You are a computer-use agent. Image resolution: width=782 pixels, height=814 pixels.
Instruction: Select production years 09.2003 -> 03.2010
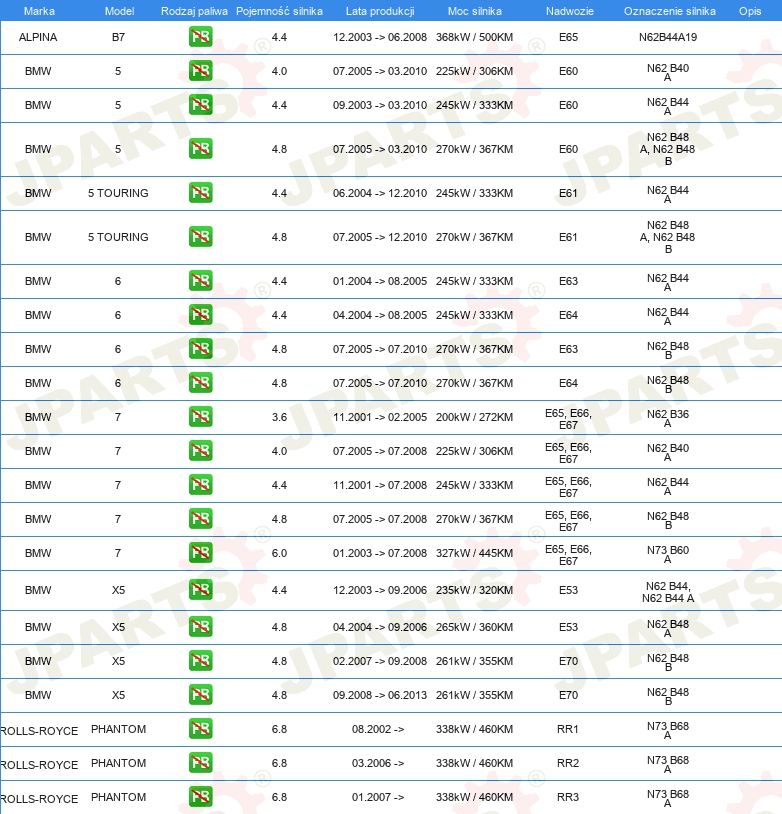(x=380, y=105)
